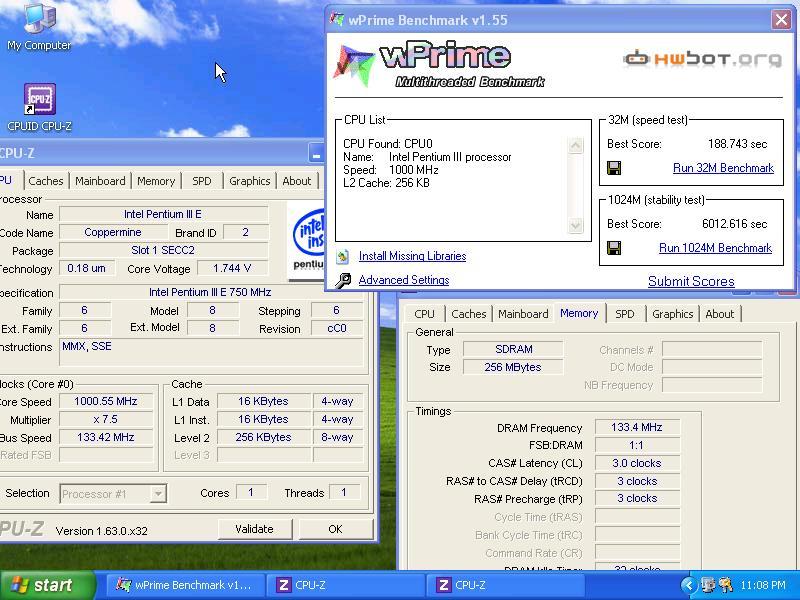Click Core Voltage 1.744 V value
The height and width of the screenshot is (600, 800).
(x=232, y=268)
